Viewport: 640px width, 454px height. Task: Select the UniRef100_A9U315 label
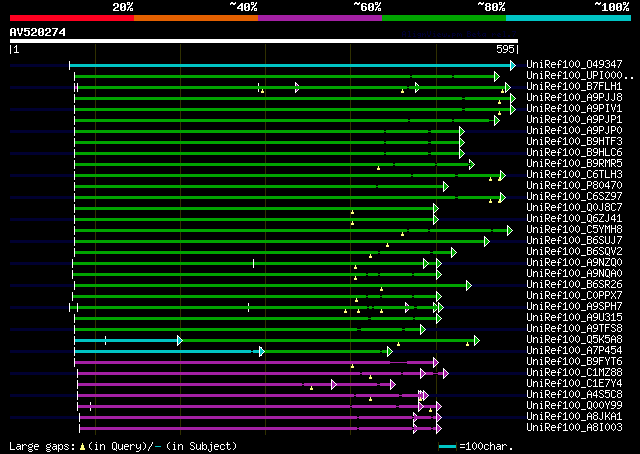[x=574, y=318]
